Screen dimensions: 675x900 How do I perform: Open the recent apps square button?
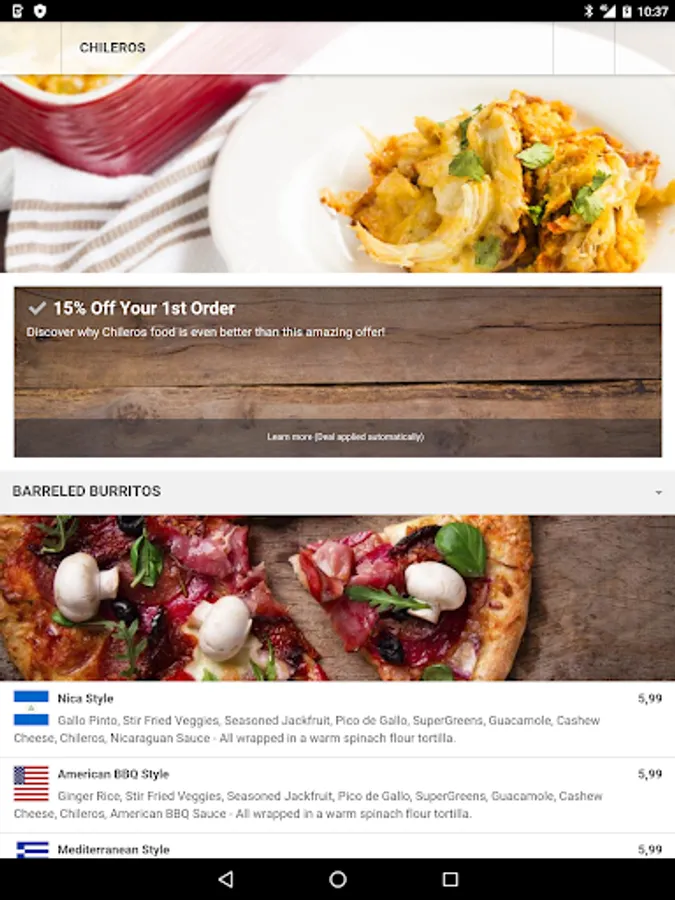coord(451,879)
